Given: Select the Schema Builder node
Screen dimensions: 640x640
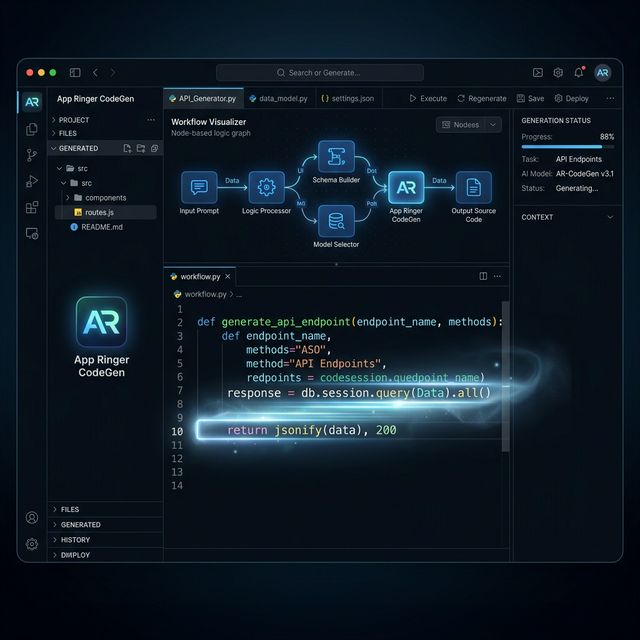Looking at the screenshot, I should (336, 157).
